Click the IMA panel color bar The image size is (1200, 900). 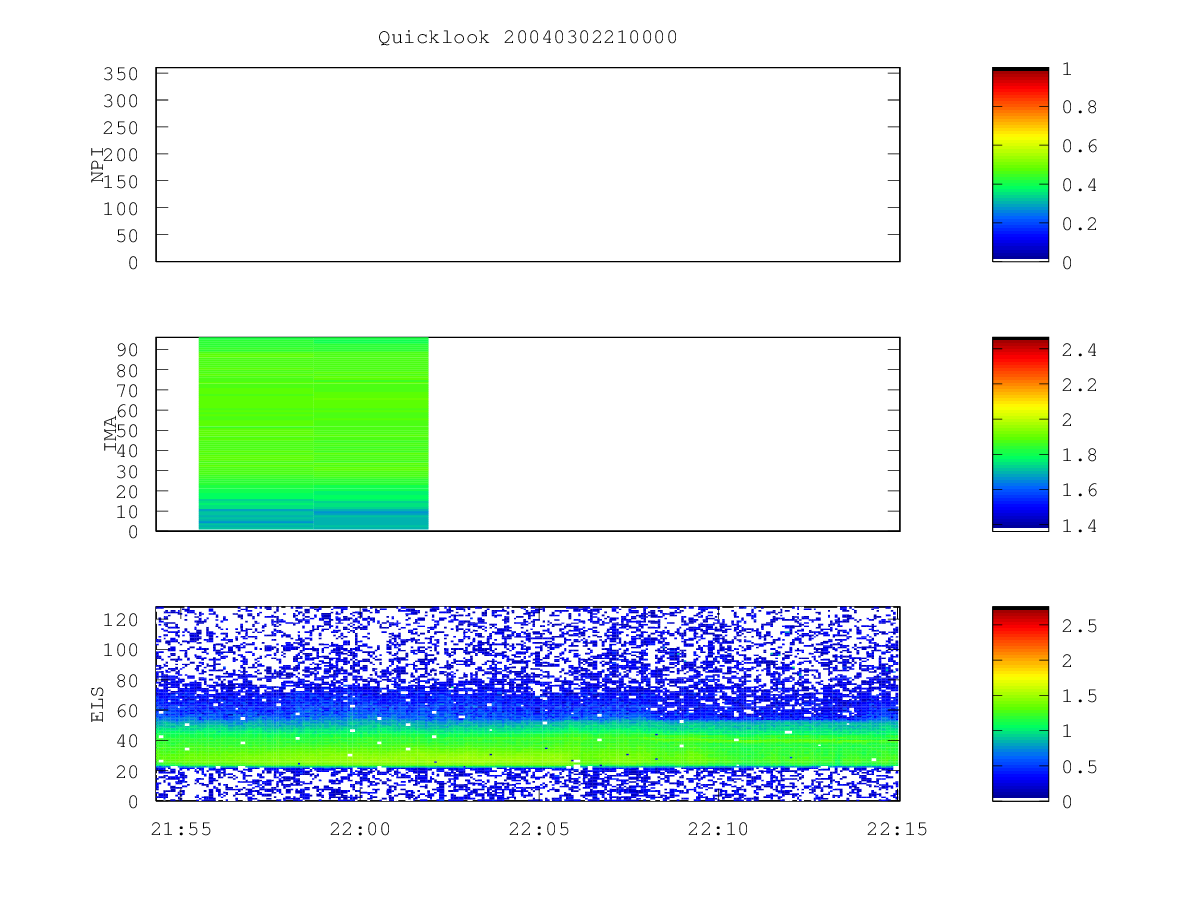(x=1020, y=434)
